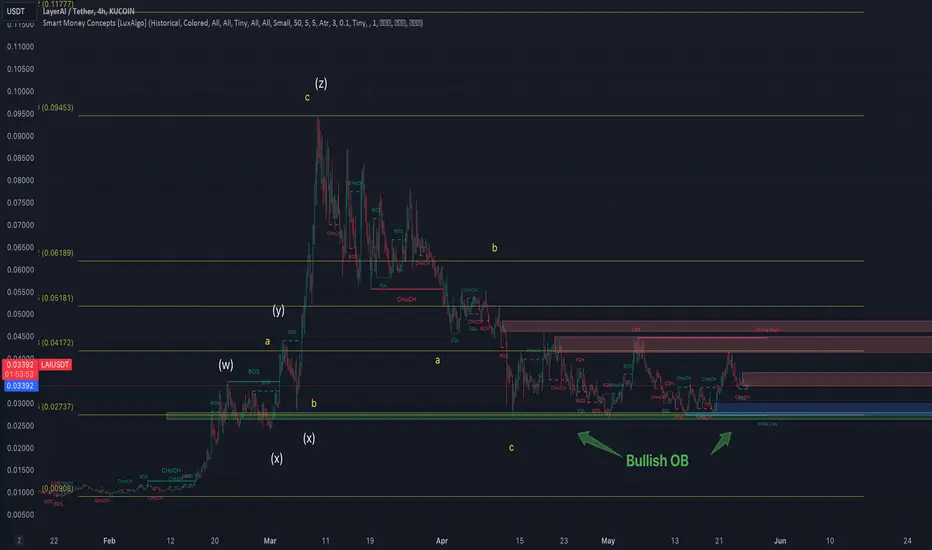
Task: Select the green horizontal support zone
Action: (549, 416)
